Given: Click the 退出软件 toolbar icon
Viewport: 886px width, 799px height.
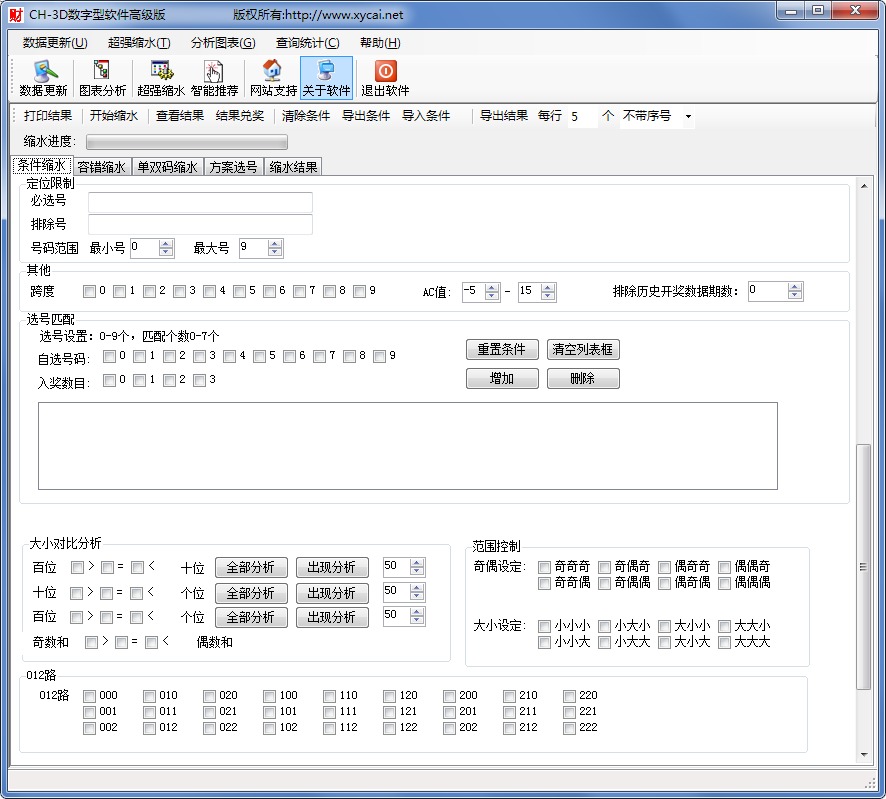Looking at the screenshot, I should (x=385, y=78).
